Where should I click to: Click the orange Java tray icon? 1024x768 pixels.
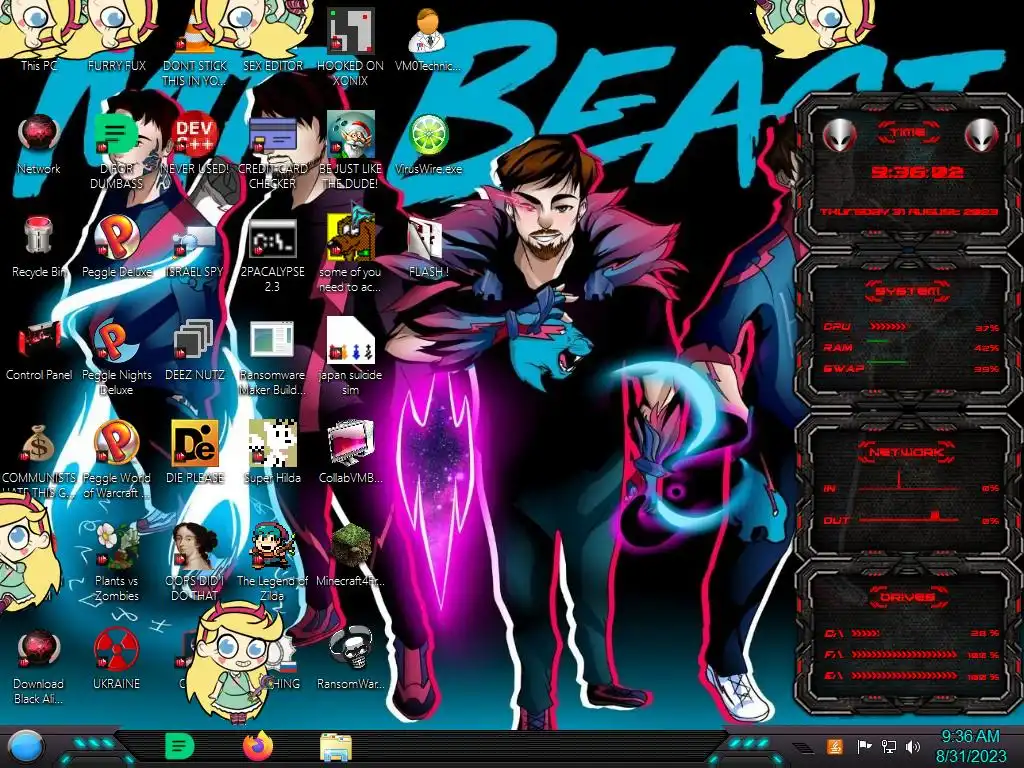click(835, 746)
